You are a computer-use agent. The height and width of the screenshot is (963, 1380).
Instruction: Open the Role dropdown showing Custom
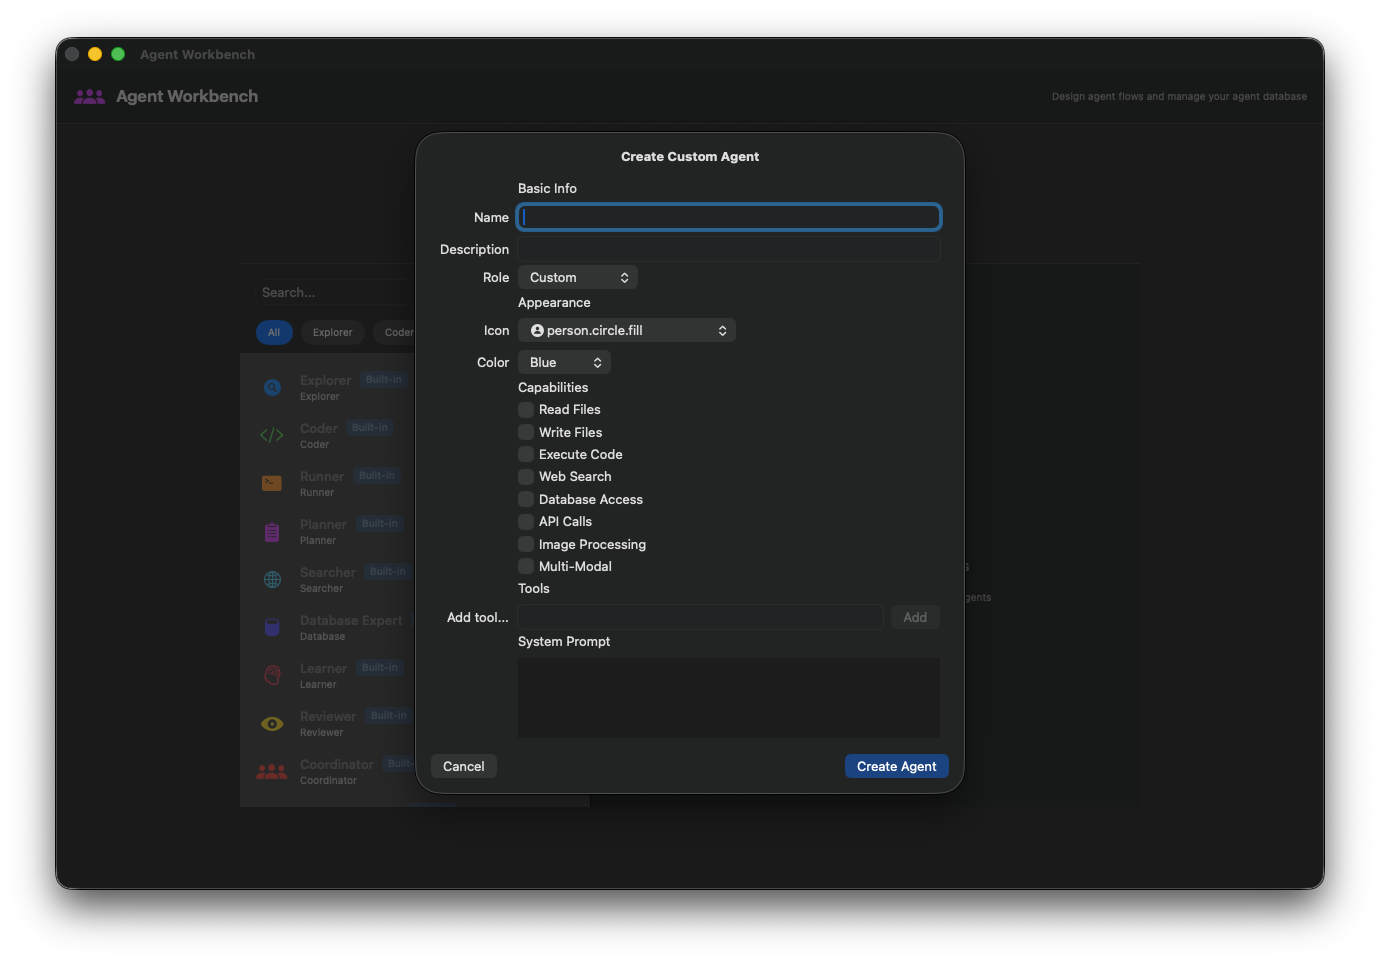[x=577, y=277]
